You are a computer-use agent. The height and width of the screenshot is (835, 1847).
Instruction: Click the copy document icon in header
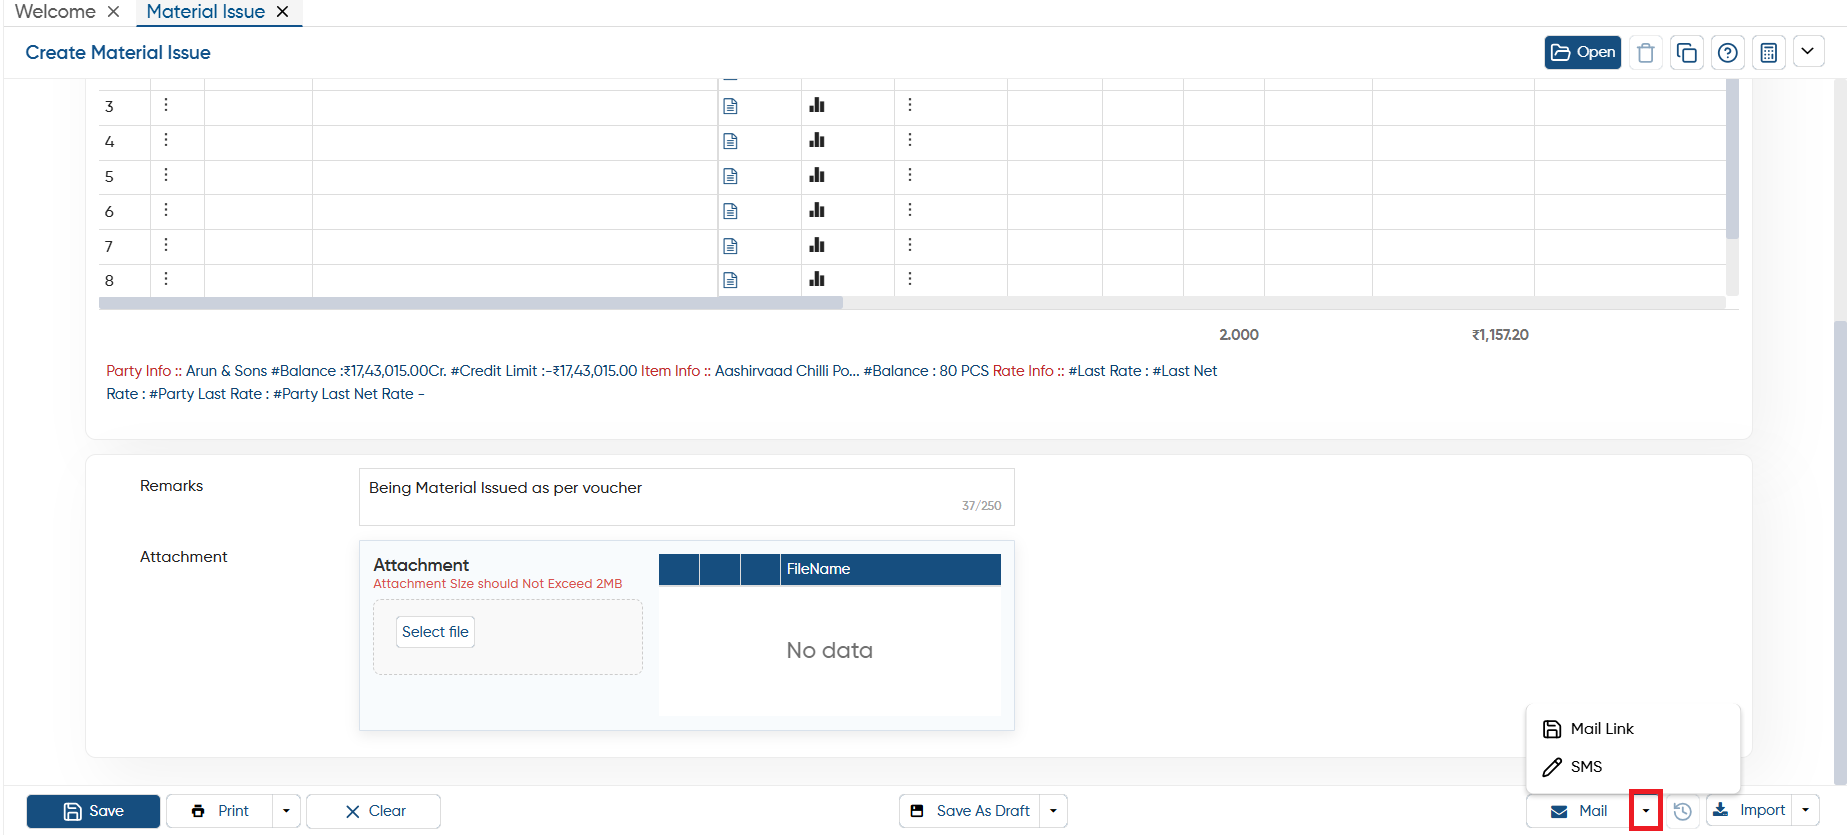[1687, 53]
